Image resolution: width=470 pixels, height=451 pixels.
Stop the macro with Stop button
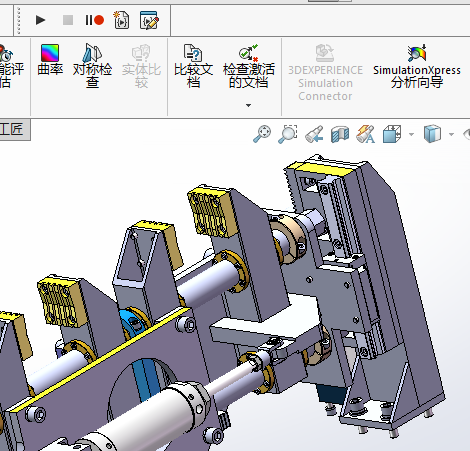click(68, 20)
